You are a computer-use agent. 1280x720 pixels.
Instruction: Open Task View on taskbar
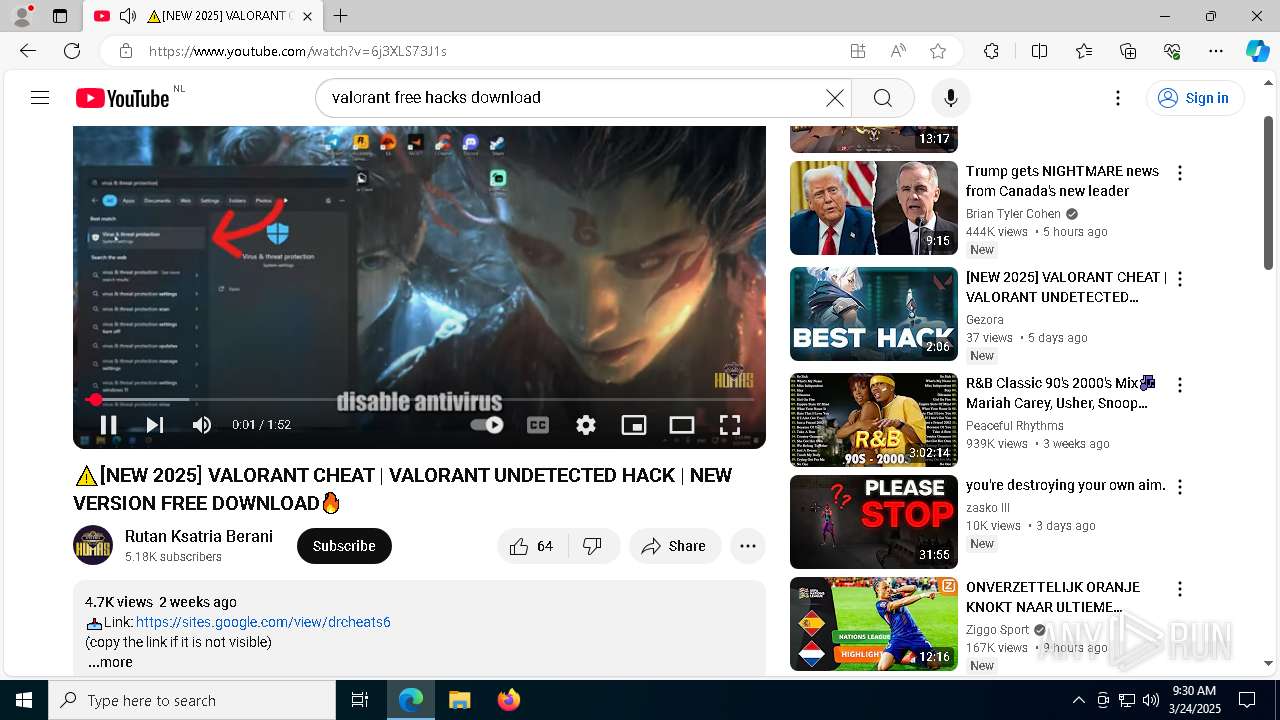tap(360, 700)
